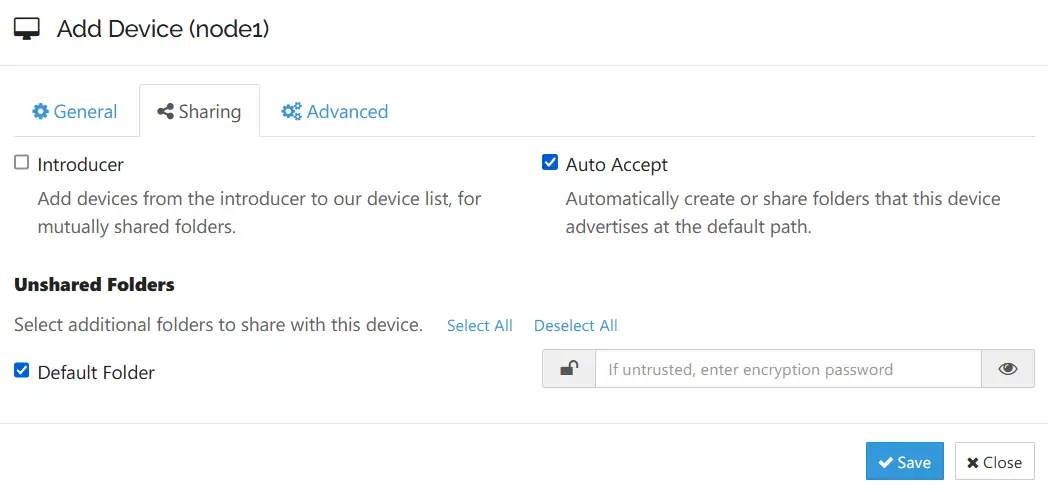This screenshot has height=492, width=1048.
Task: Click the Default Folder label
Action: tap(96, 373)
